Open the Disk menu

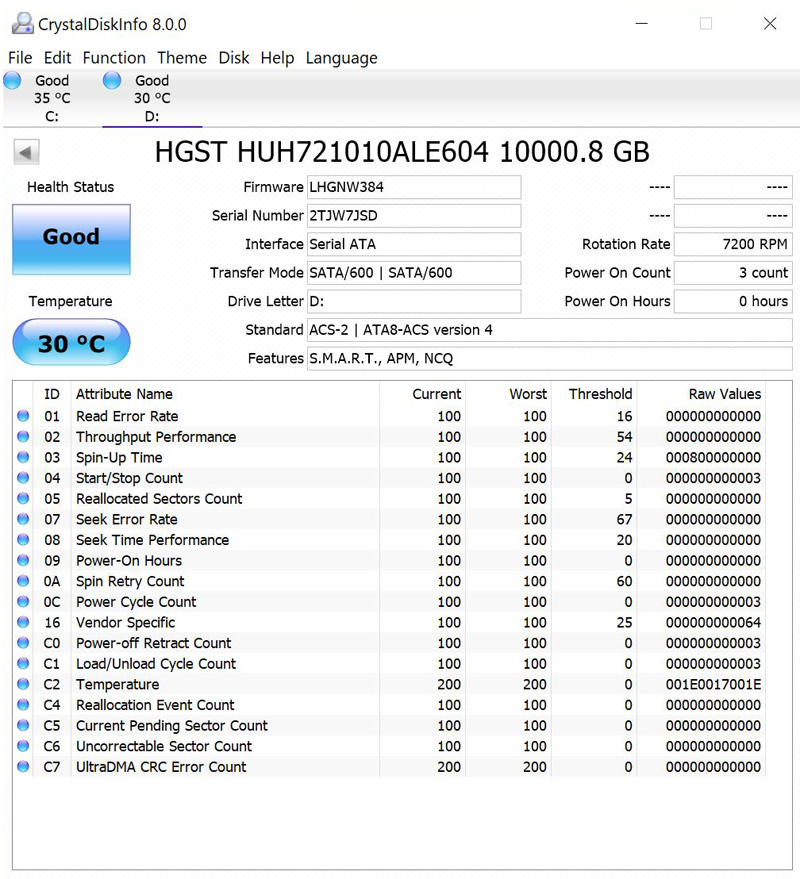click(234, 58)
